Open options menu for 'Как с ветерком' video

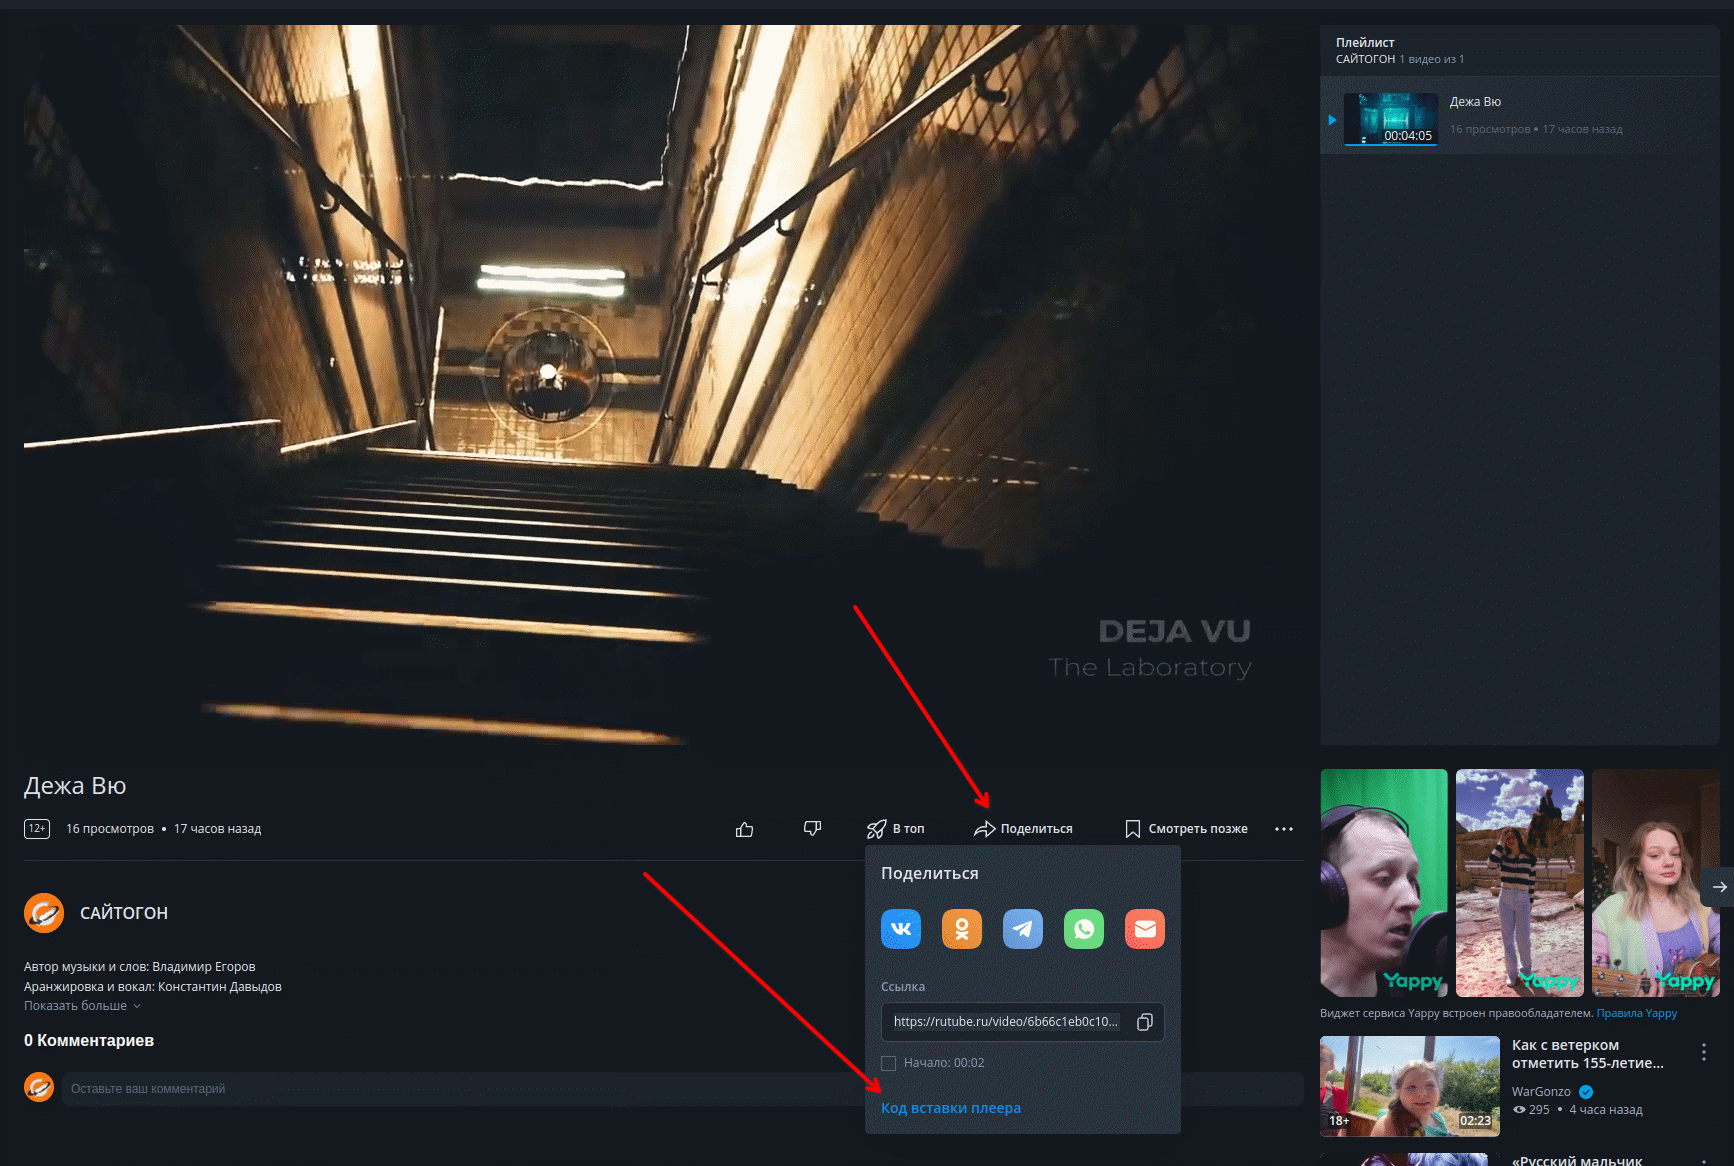(x=1704, y=1052)
